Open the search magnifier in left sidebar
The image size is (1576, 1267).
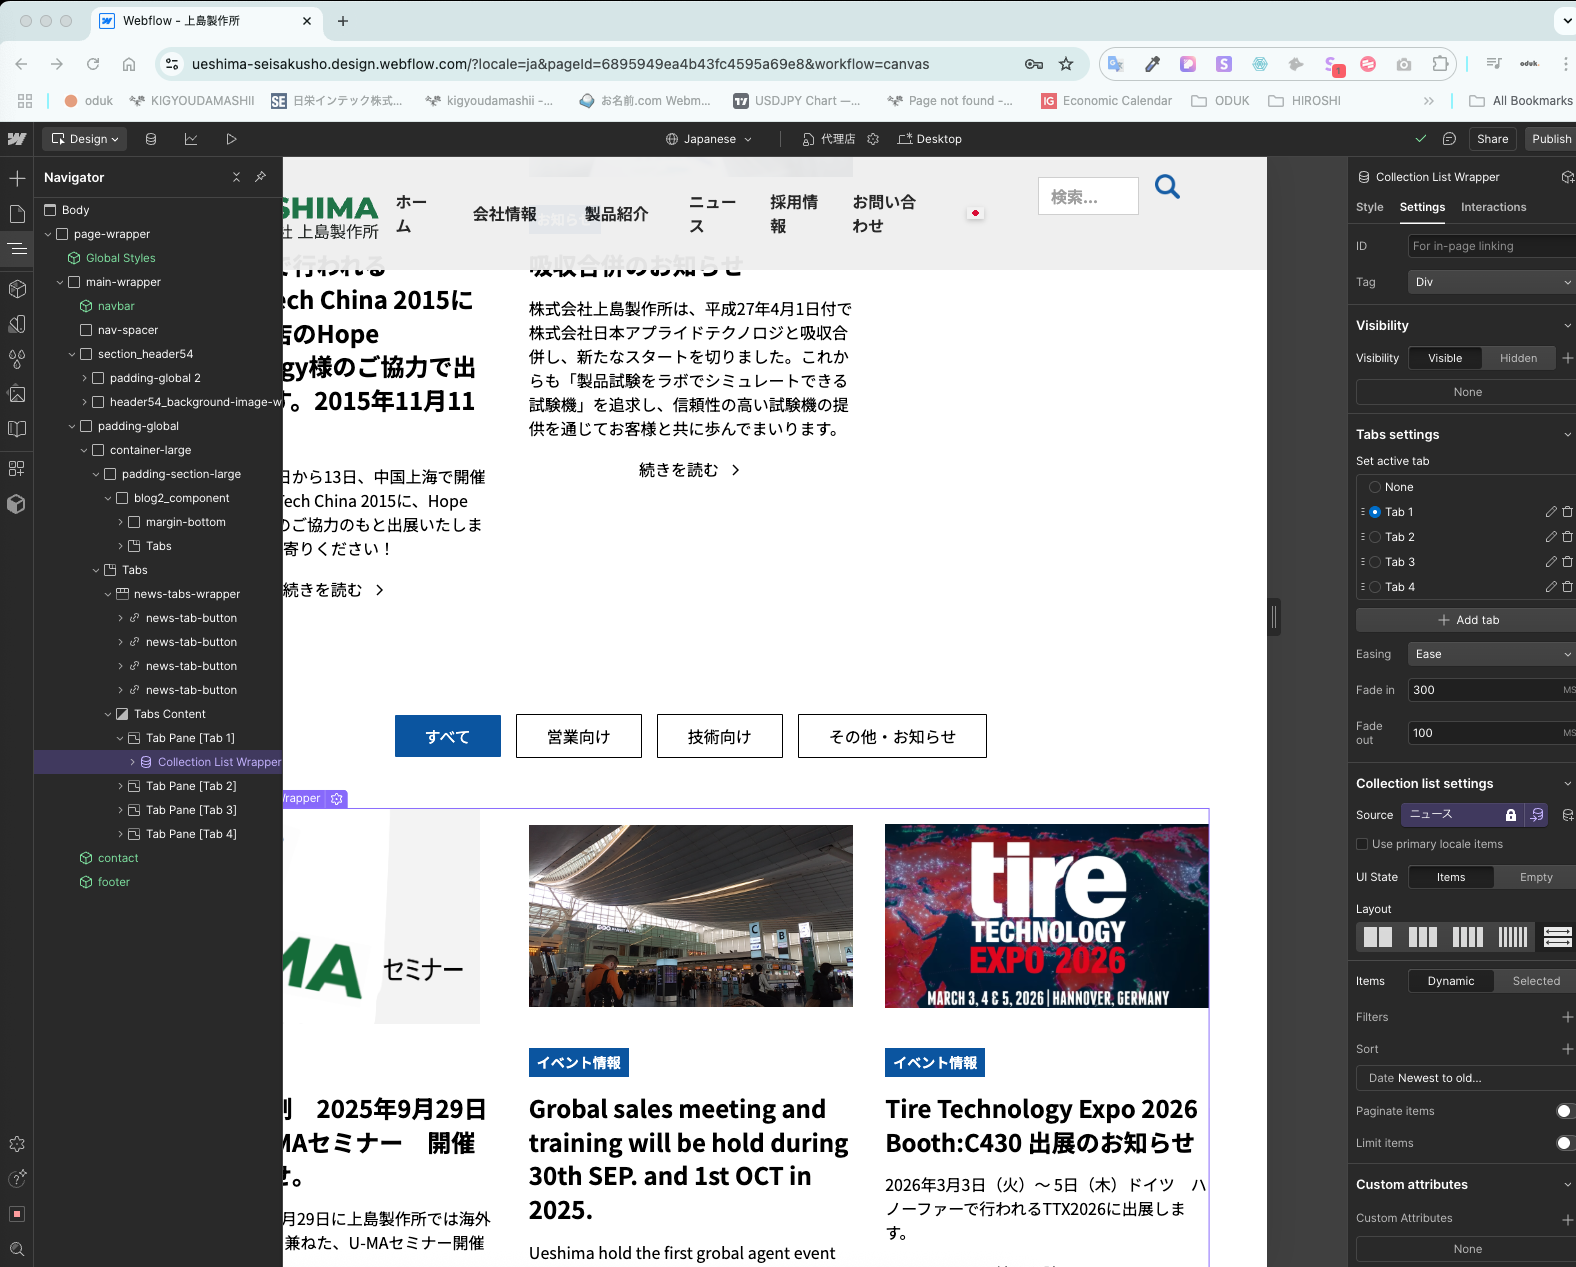17,1249
